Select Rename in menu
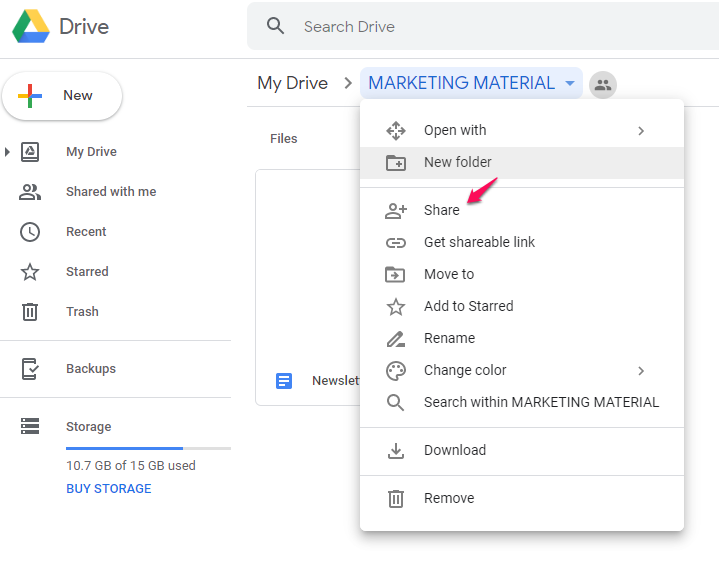Viewport: 719px width, 562px height. pyautogui.click(x=522, y=339)
